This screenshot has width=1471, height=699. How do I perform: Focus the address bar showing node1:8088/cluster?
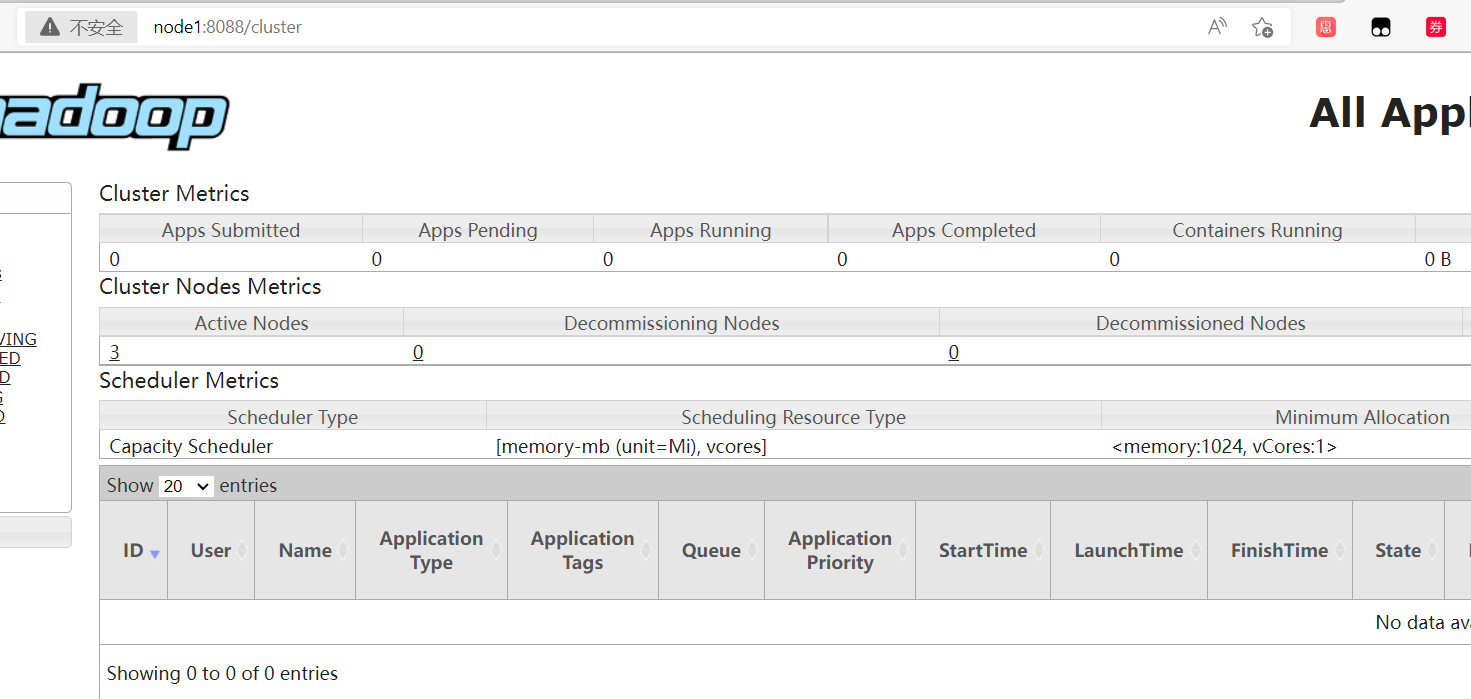coord(600,27)
